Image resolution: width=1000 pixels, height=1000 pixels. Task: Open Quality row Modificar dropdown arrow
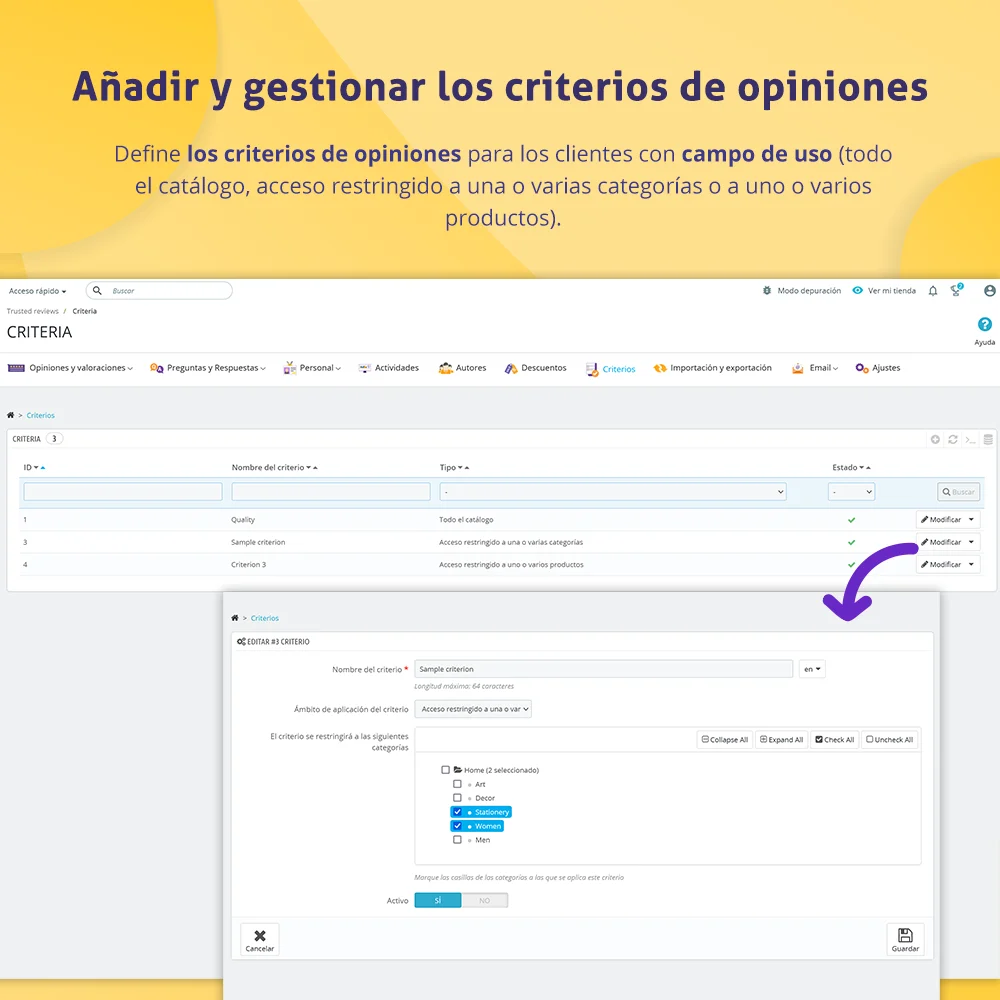pos(971,520)
